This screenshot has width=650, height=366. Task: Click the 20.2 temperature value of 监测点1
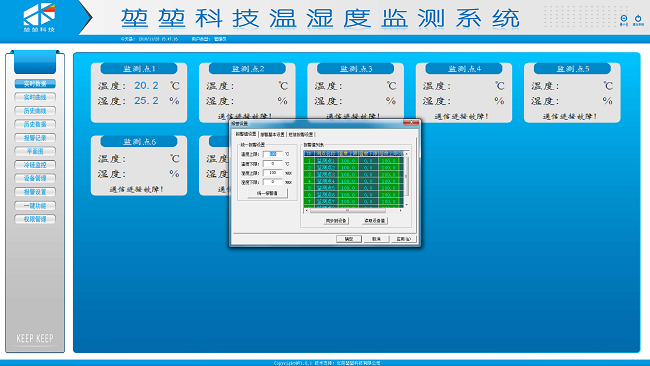pyautogui.click(x=146, y=86)
